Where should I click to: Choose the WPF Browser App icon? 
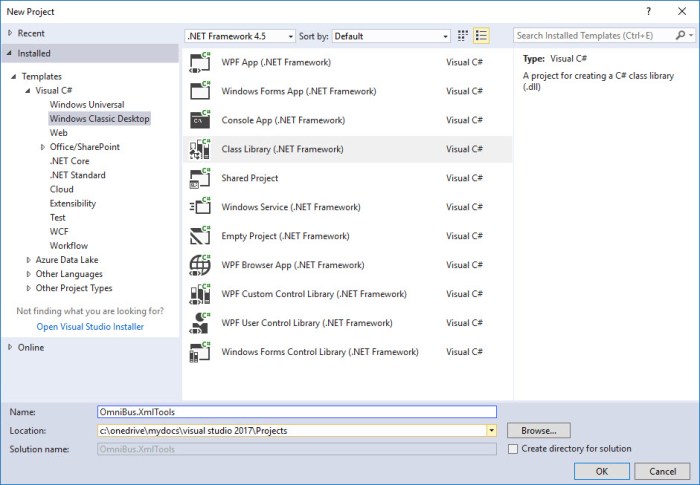pos(199,265)
